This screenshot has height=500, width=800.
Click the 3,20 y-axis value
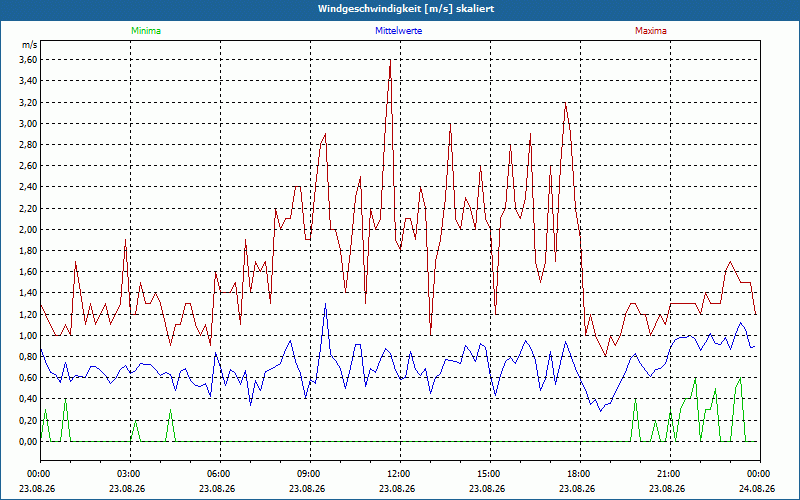[x=29, y=102]
